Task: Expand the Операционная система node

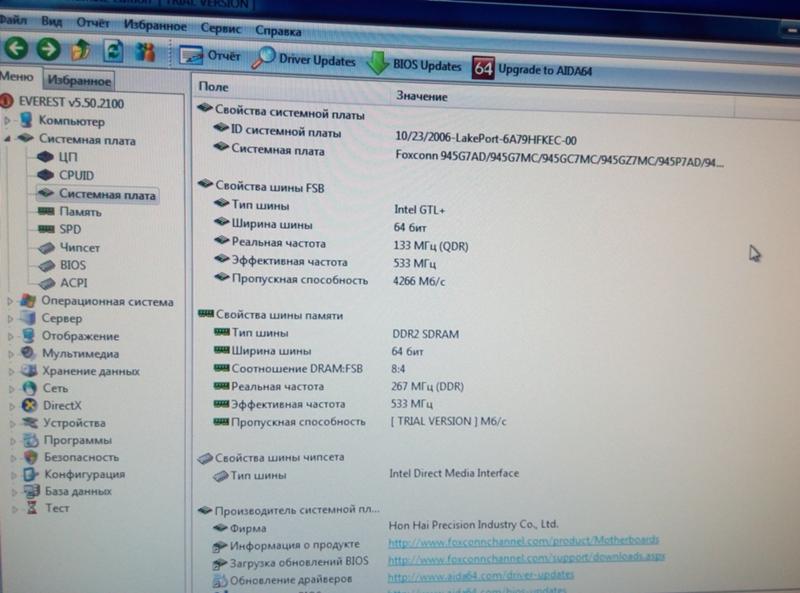Action: pos(10,301)
